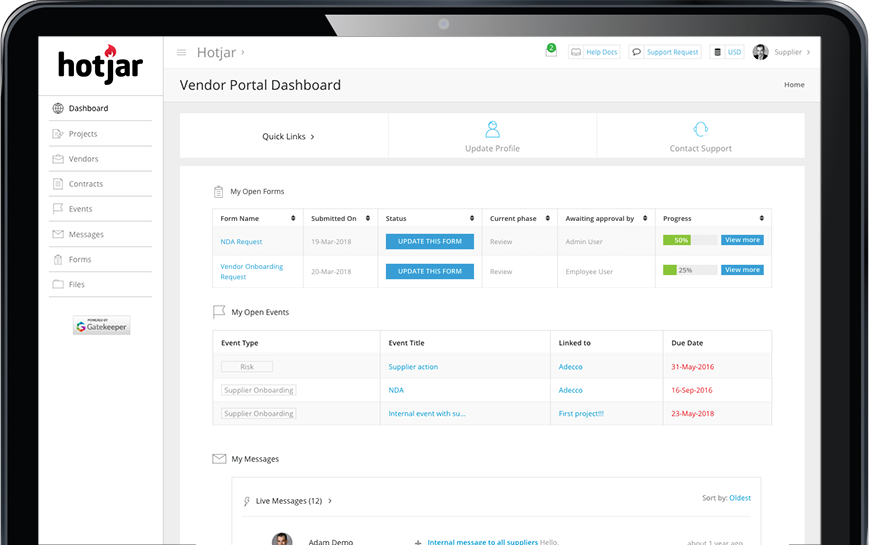This screenshot has width=869, height=545.
Task: Select the USD currency selector
Action: pyautogui.click(x=727, y=52)
